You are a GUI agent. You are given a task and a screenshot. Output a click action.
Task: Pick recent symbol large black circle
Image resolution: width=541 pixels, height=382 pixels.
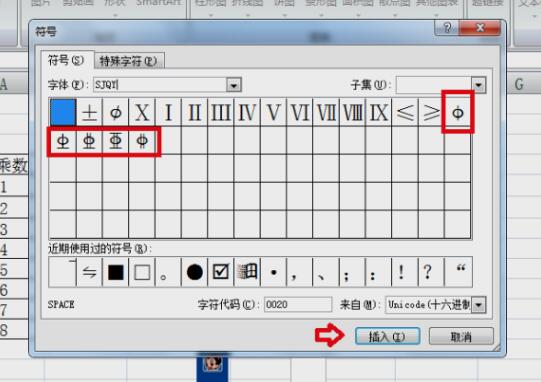point(195,272)
